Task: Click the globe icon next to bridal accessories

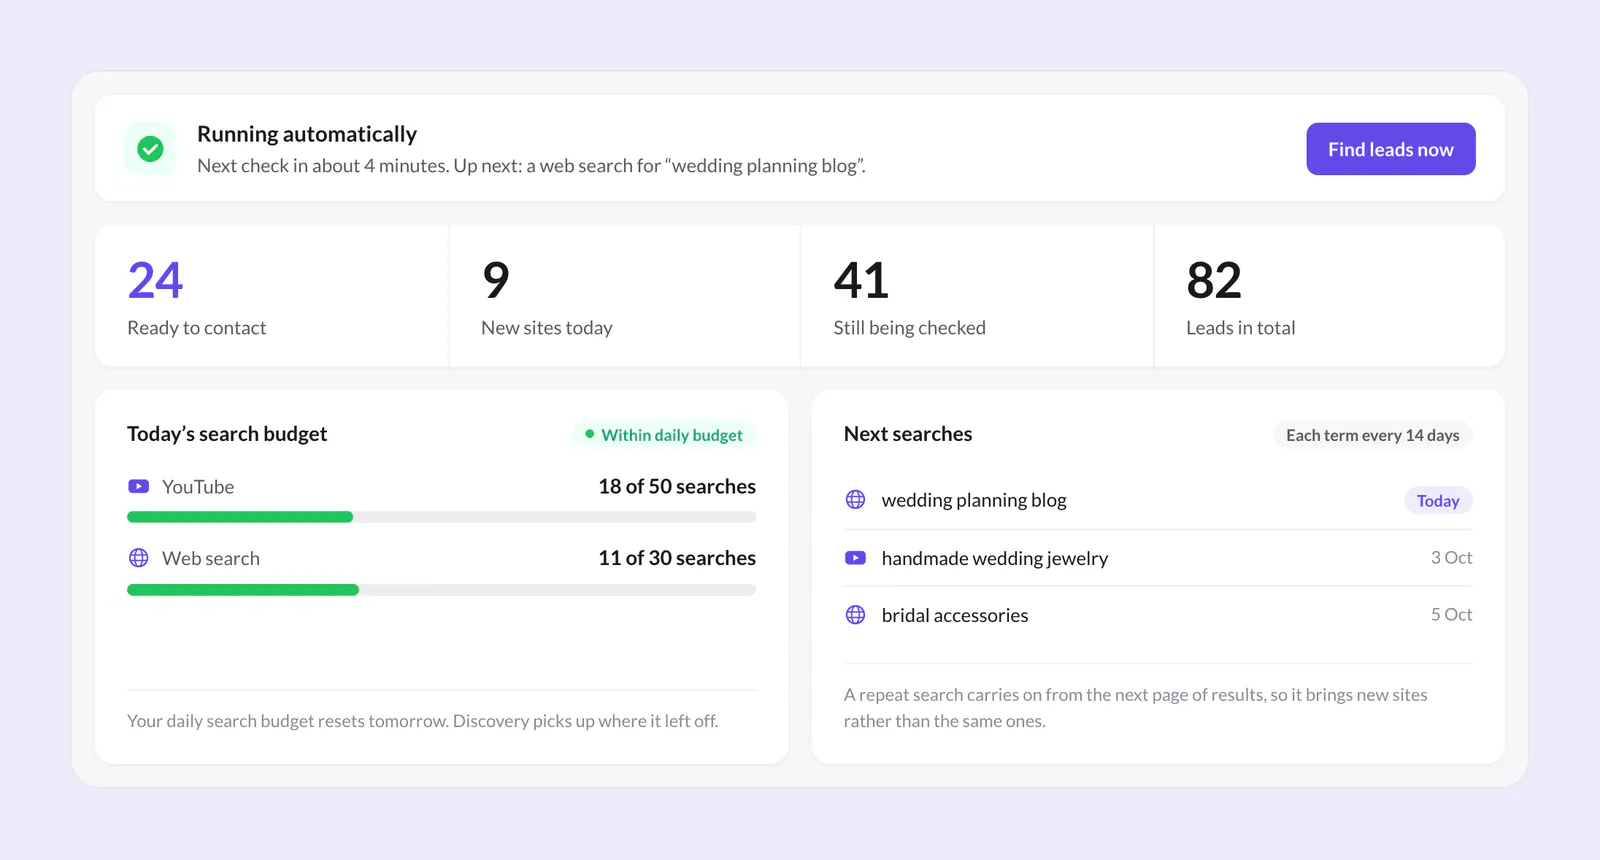Action: [x=856, y=615]
